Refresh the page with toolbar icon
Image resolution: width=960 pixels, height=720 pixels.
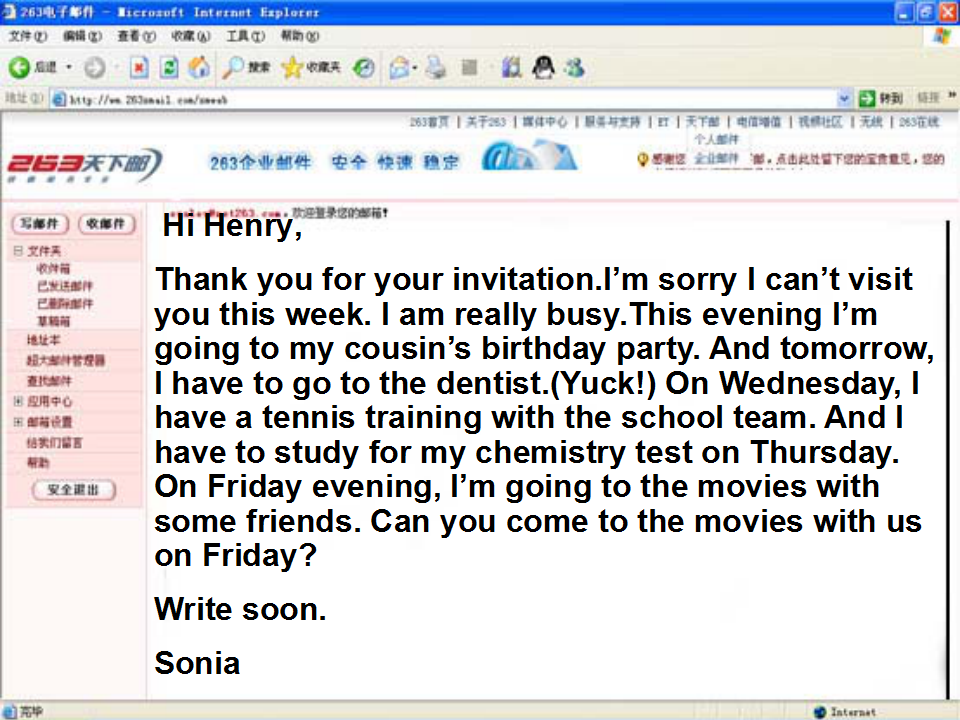click(170, 67)
